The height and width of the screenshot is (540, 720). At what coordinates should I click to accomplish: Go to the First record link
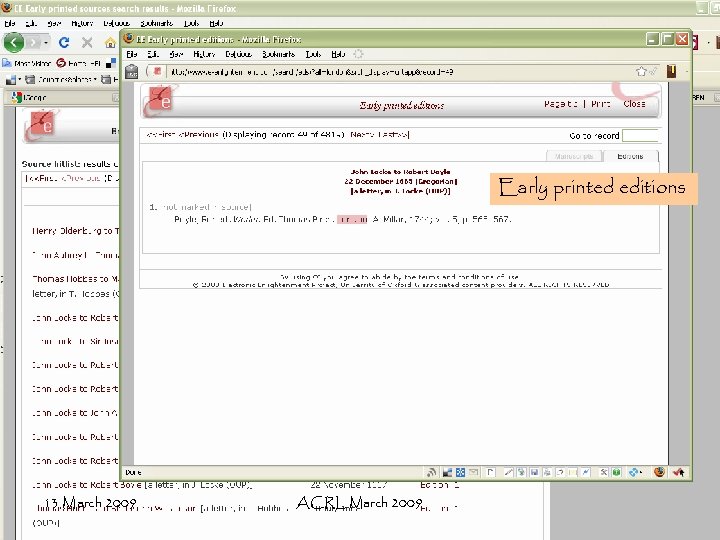160,135
